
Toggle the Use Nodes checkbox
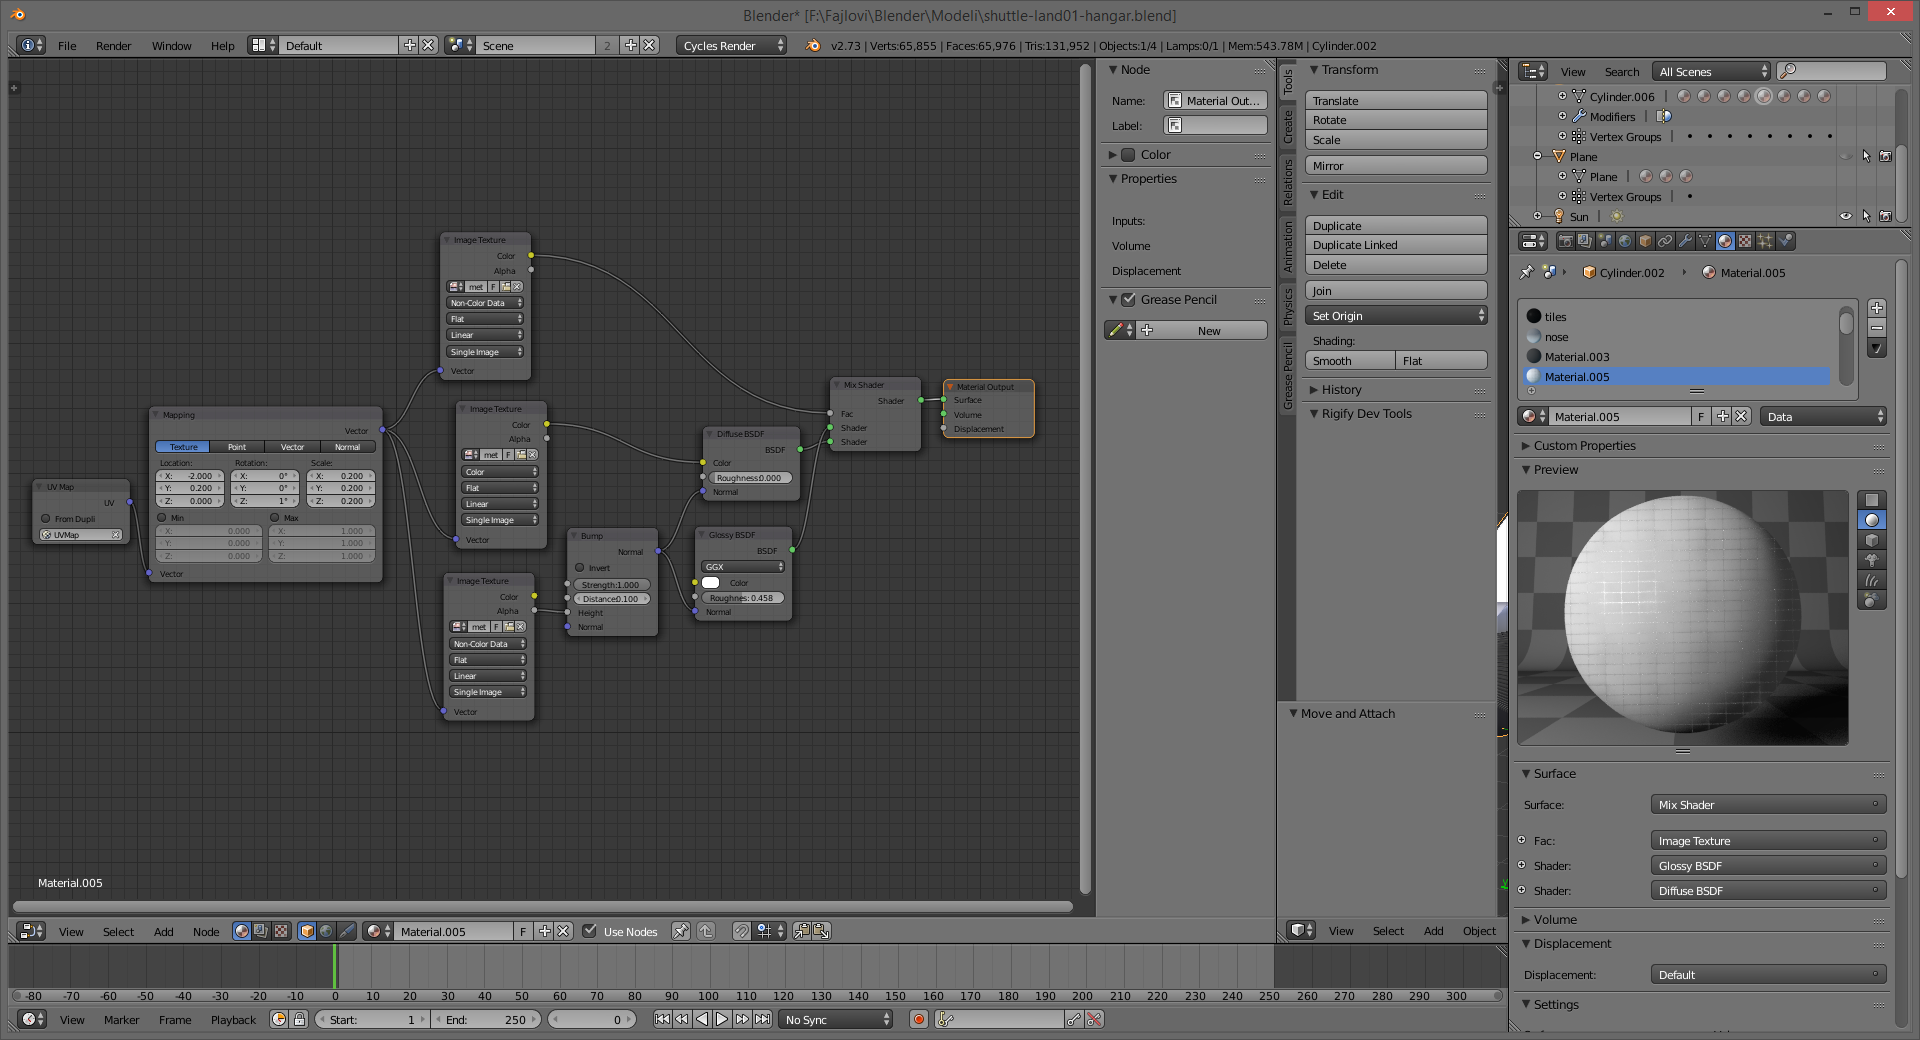tap(590, 931)
